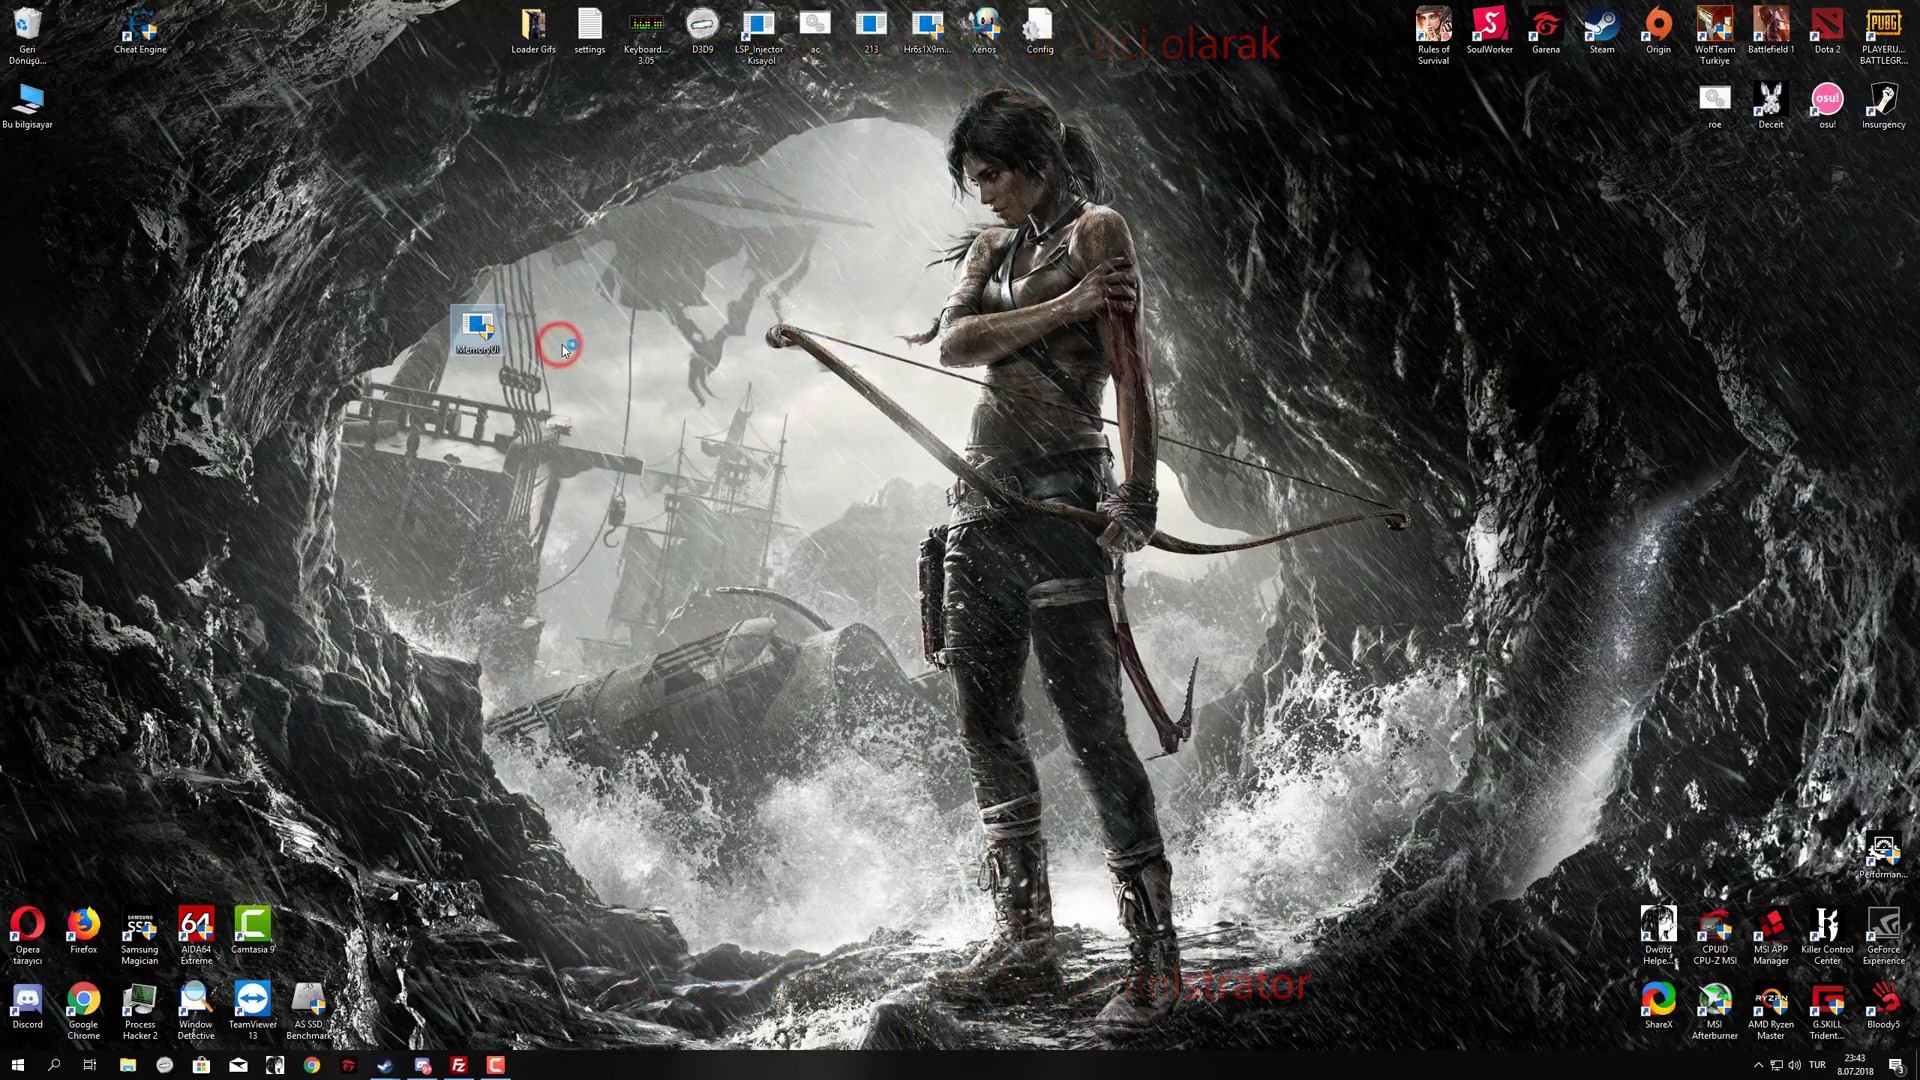Screen dimensions: 1920x1080
Task: Launch the Deceit game shortcut
Action: point(1771,106)
